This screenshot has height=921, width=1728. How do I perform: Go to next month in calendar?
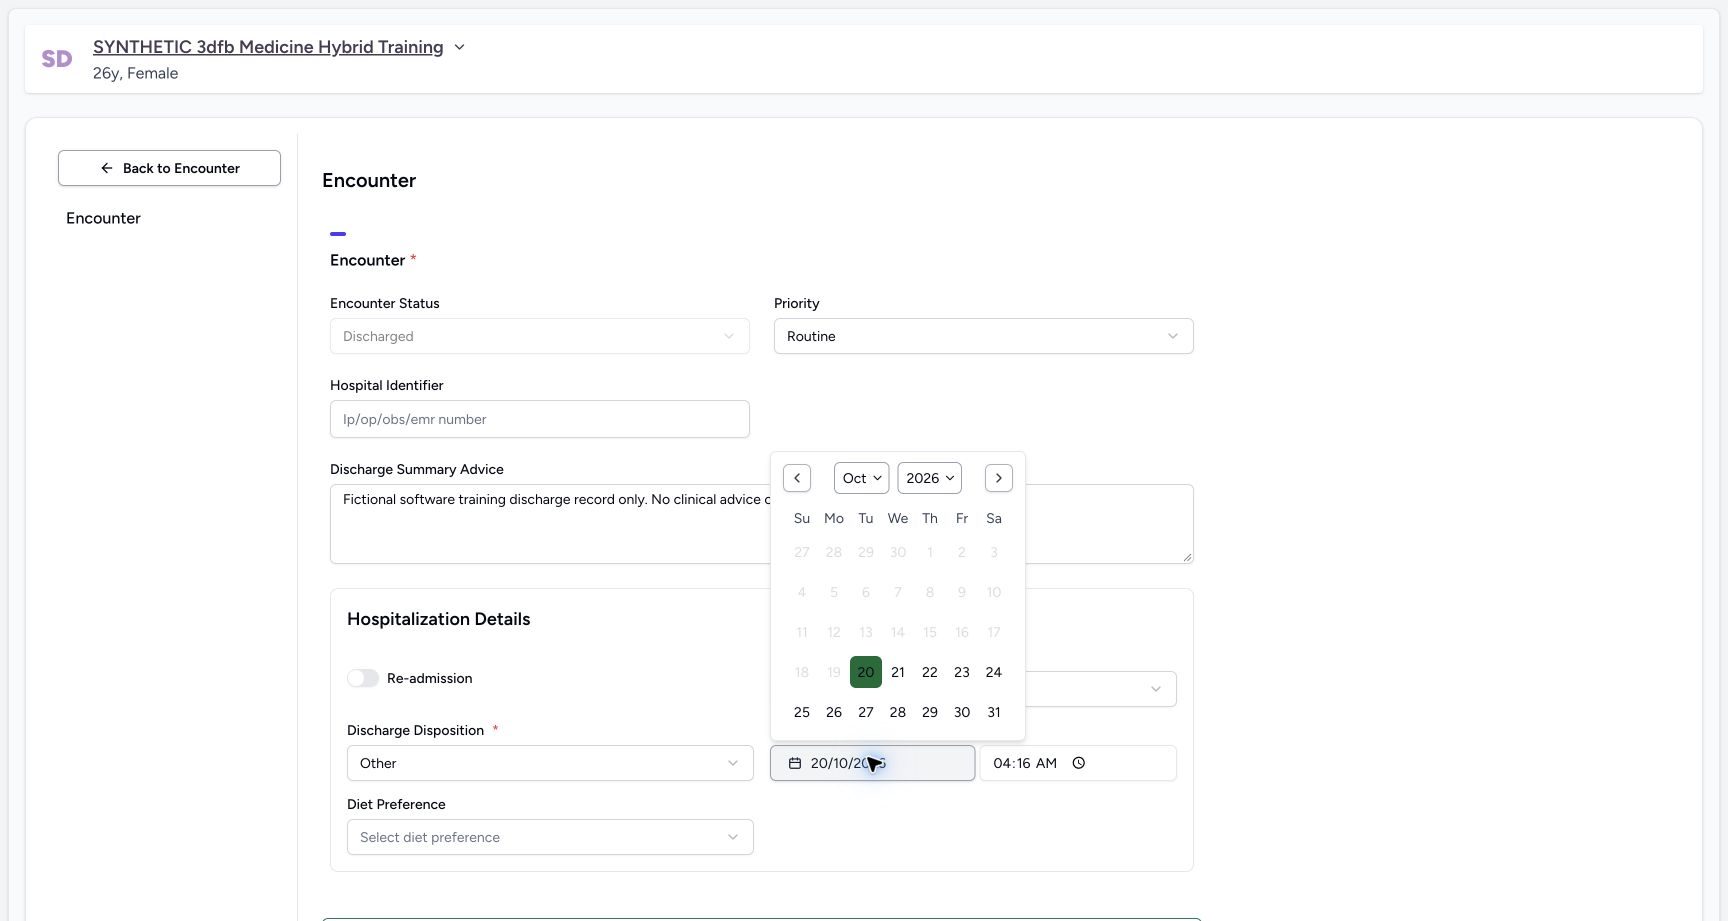click(x=999, y=478)
